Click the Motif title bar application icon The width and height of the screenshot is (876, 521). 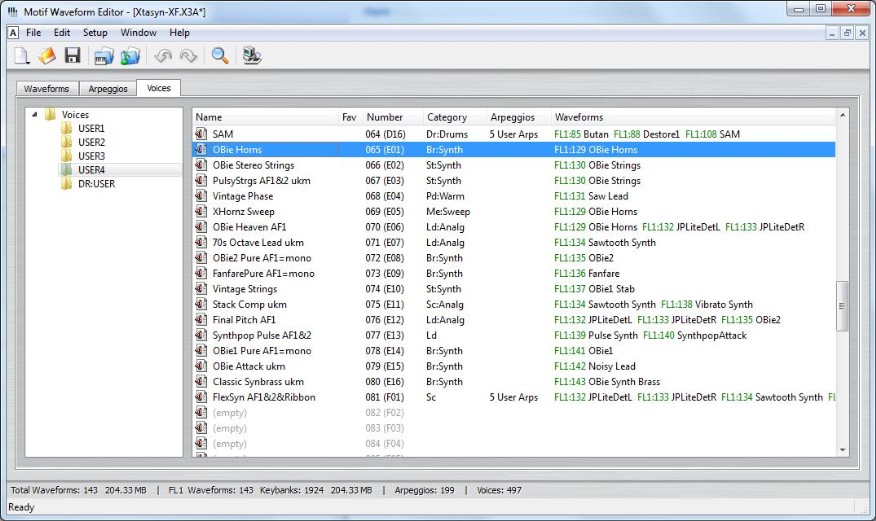(x=13, y=12)
